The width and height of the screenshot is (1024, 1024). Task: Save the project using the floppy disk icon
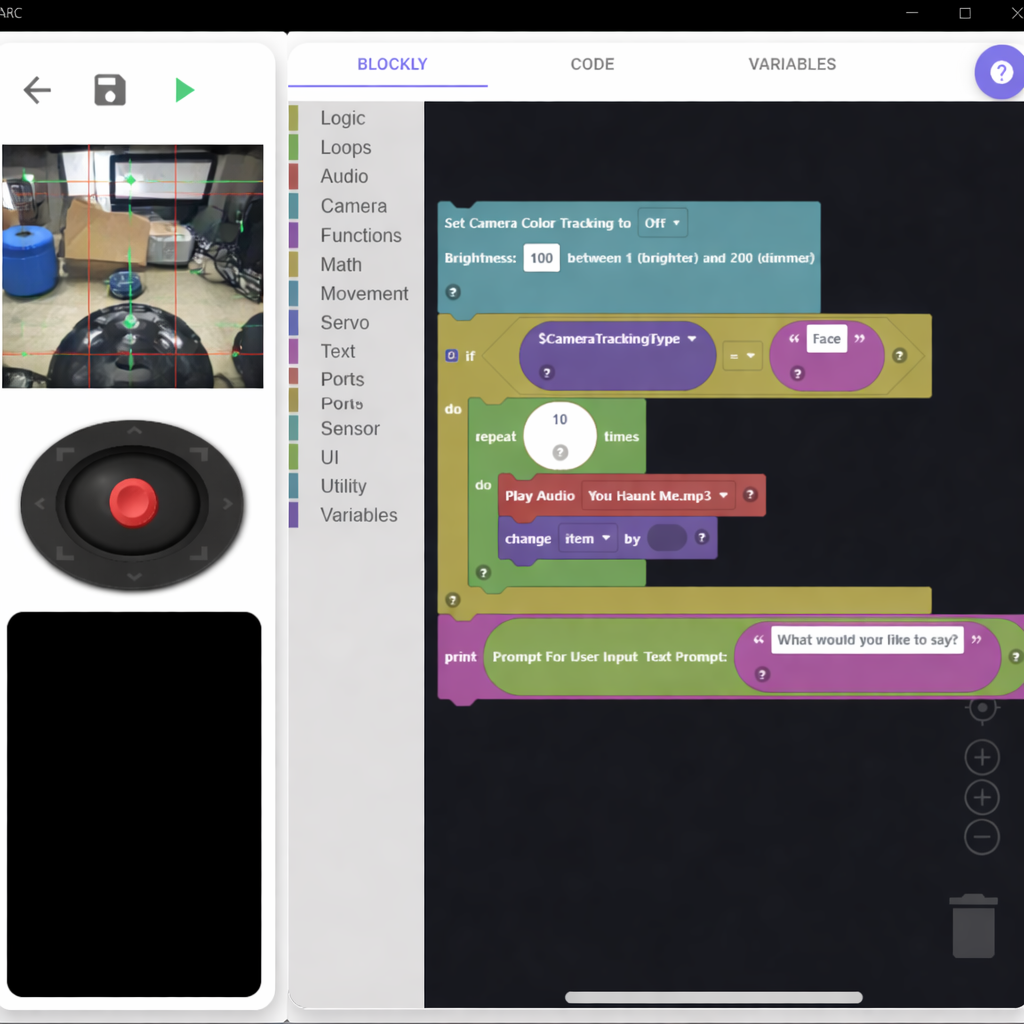[x=109, y=90]
